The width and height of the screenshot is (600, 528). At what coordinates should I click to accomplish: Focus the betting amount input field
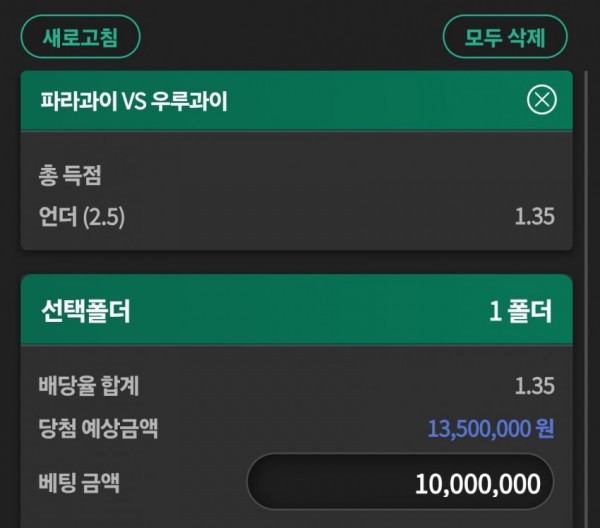click(400, 484)
